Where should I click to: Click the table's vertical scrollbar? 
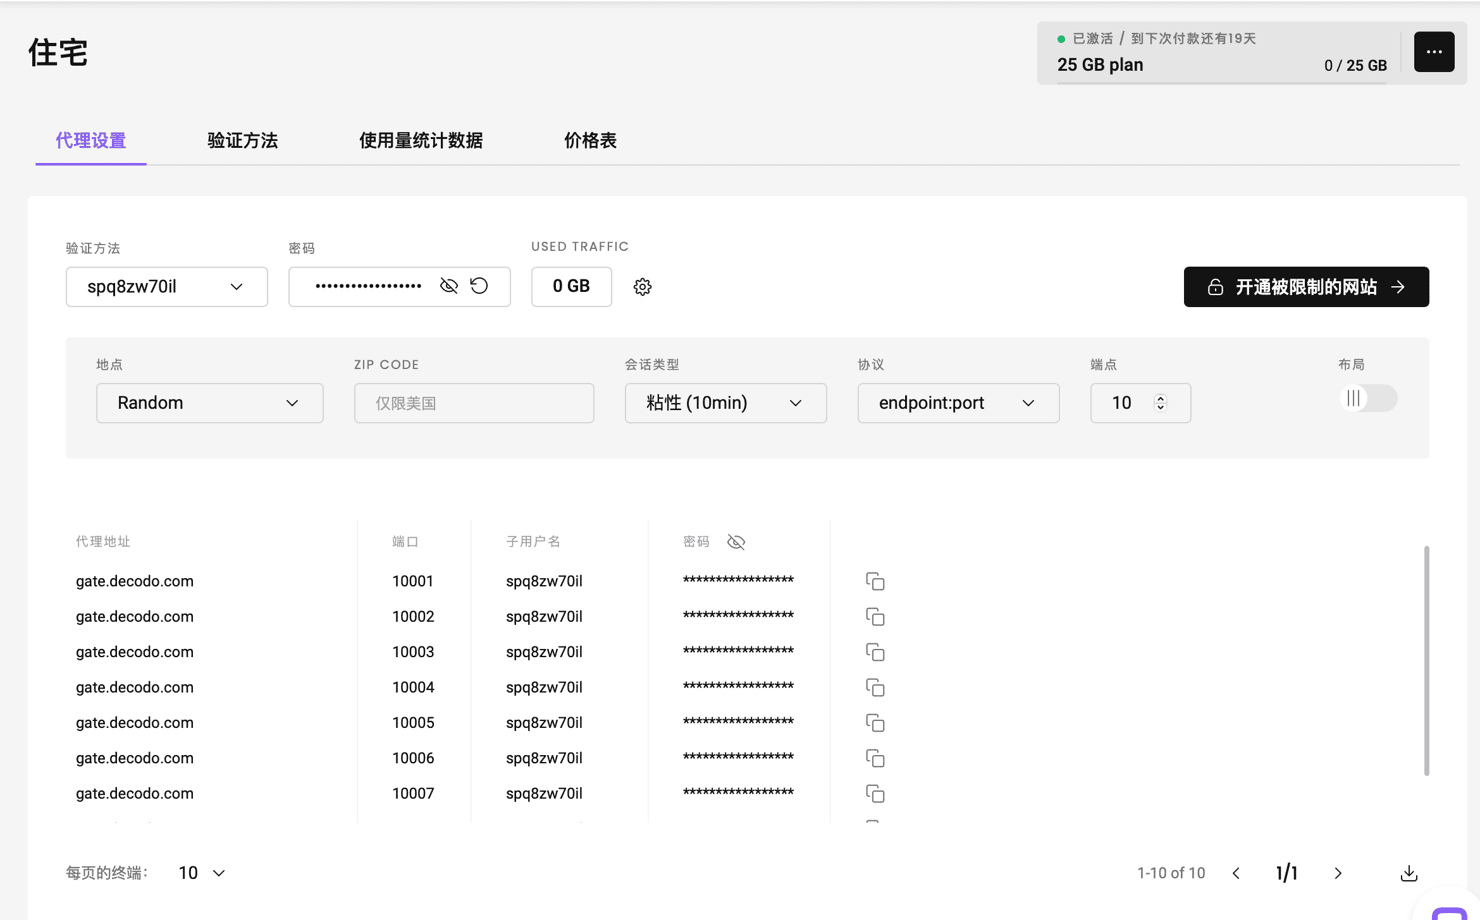1426,660
